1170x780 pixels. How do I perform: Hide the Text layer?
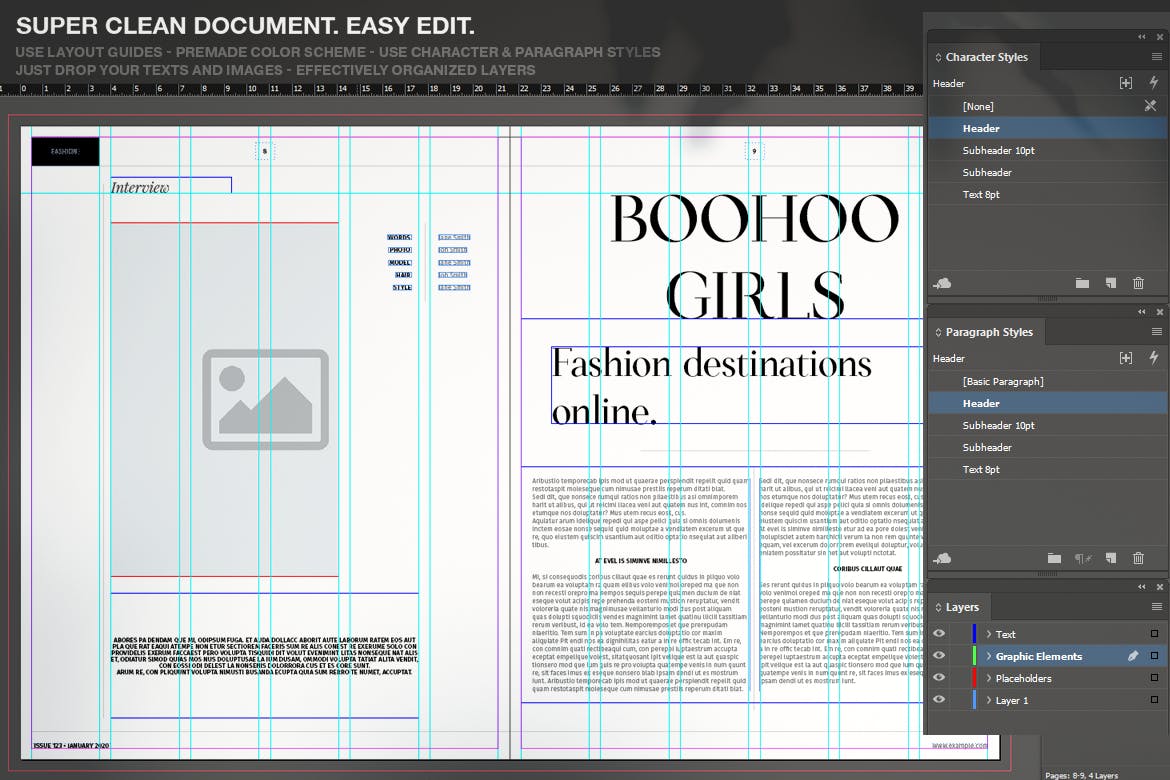(939, 634)
